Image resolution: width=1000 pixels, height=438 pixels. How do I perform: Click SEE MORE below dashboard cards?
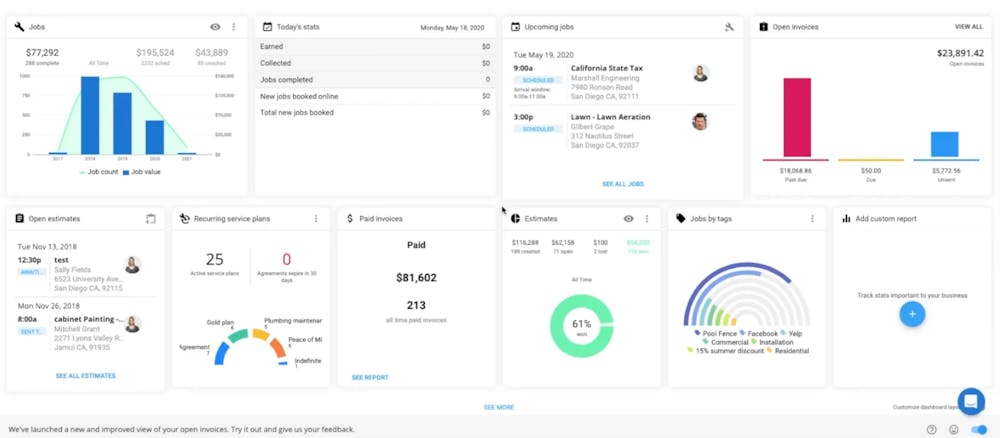pyautogui.click(x=499, y=407)
